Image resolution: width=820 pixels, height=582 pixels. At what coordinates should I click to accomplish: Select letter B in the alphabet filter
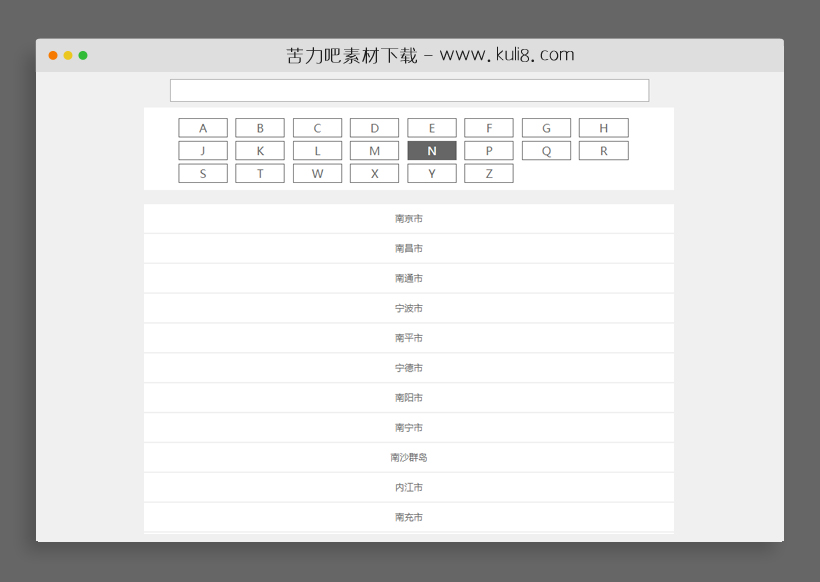point(260,127)
